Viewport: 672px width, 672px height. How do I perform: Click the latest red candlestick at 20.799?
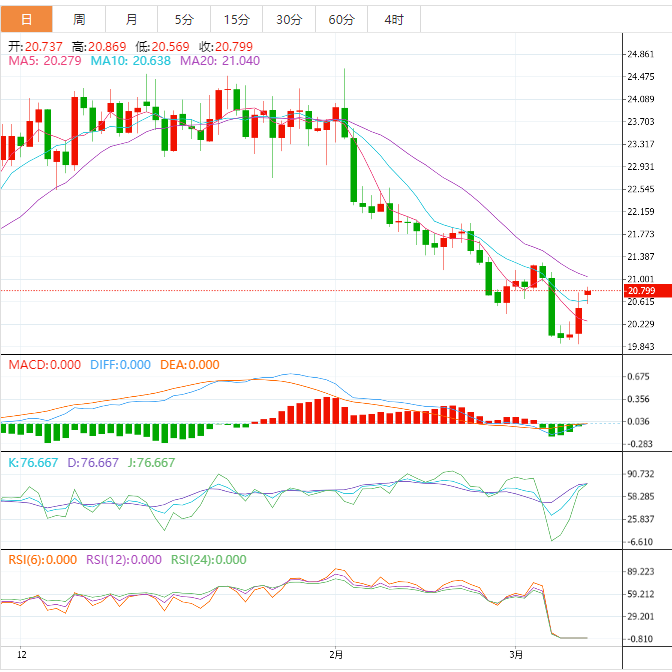[588, 293]
